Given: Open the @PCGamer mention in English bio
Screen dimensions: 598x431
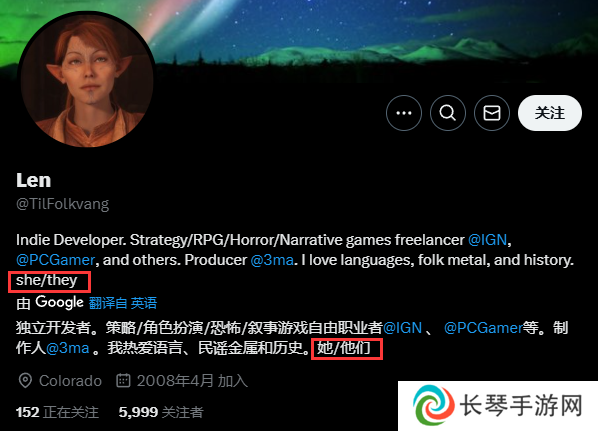Looking at the screenshot, I should [55, 260].
